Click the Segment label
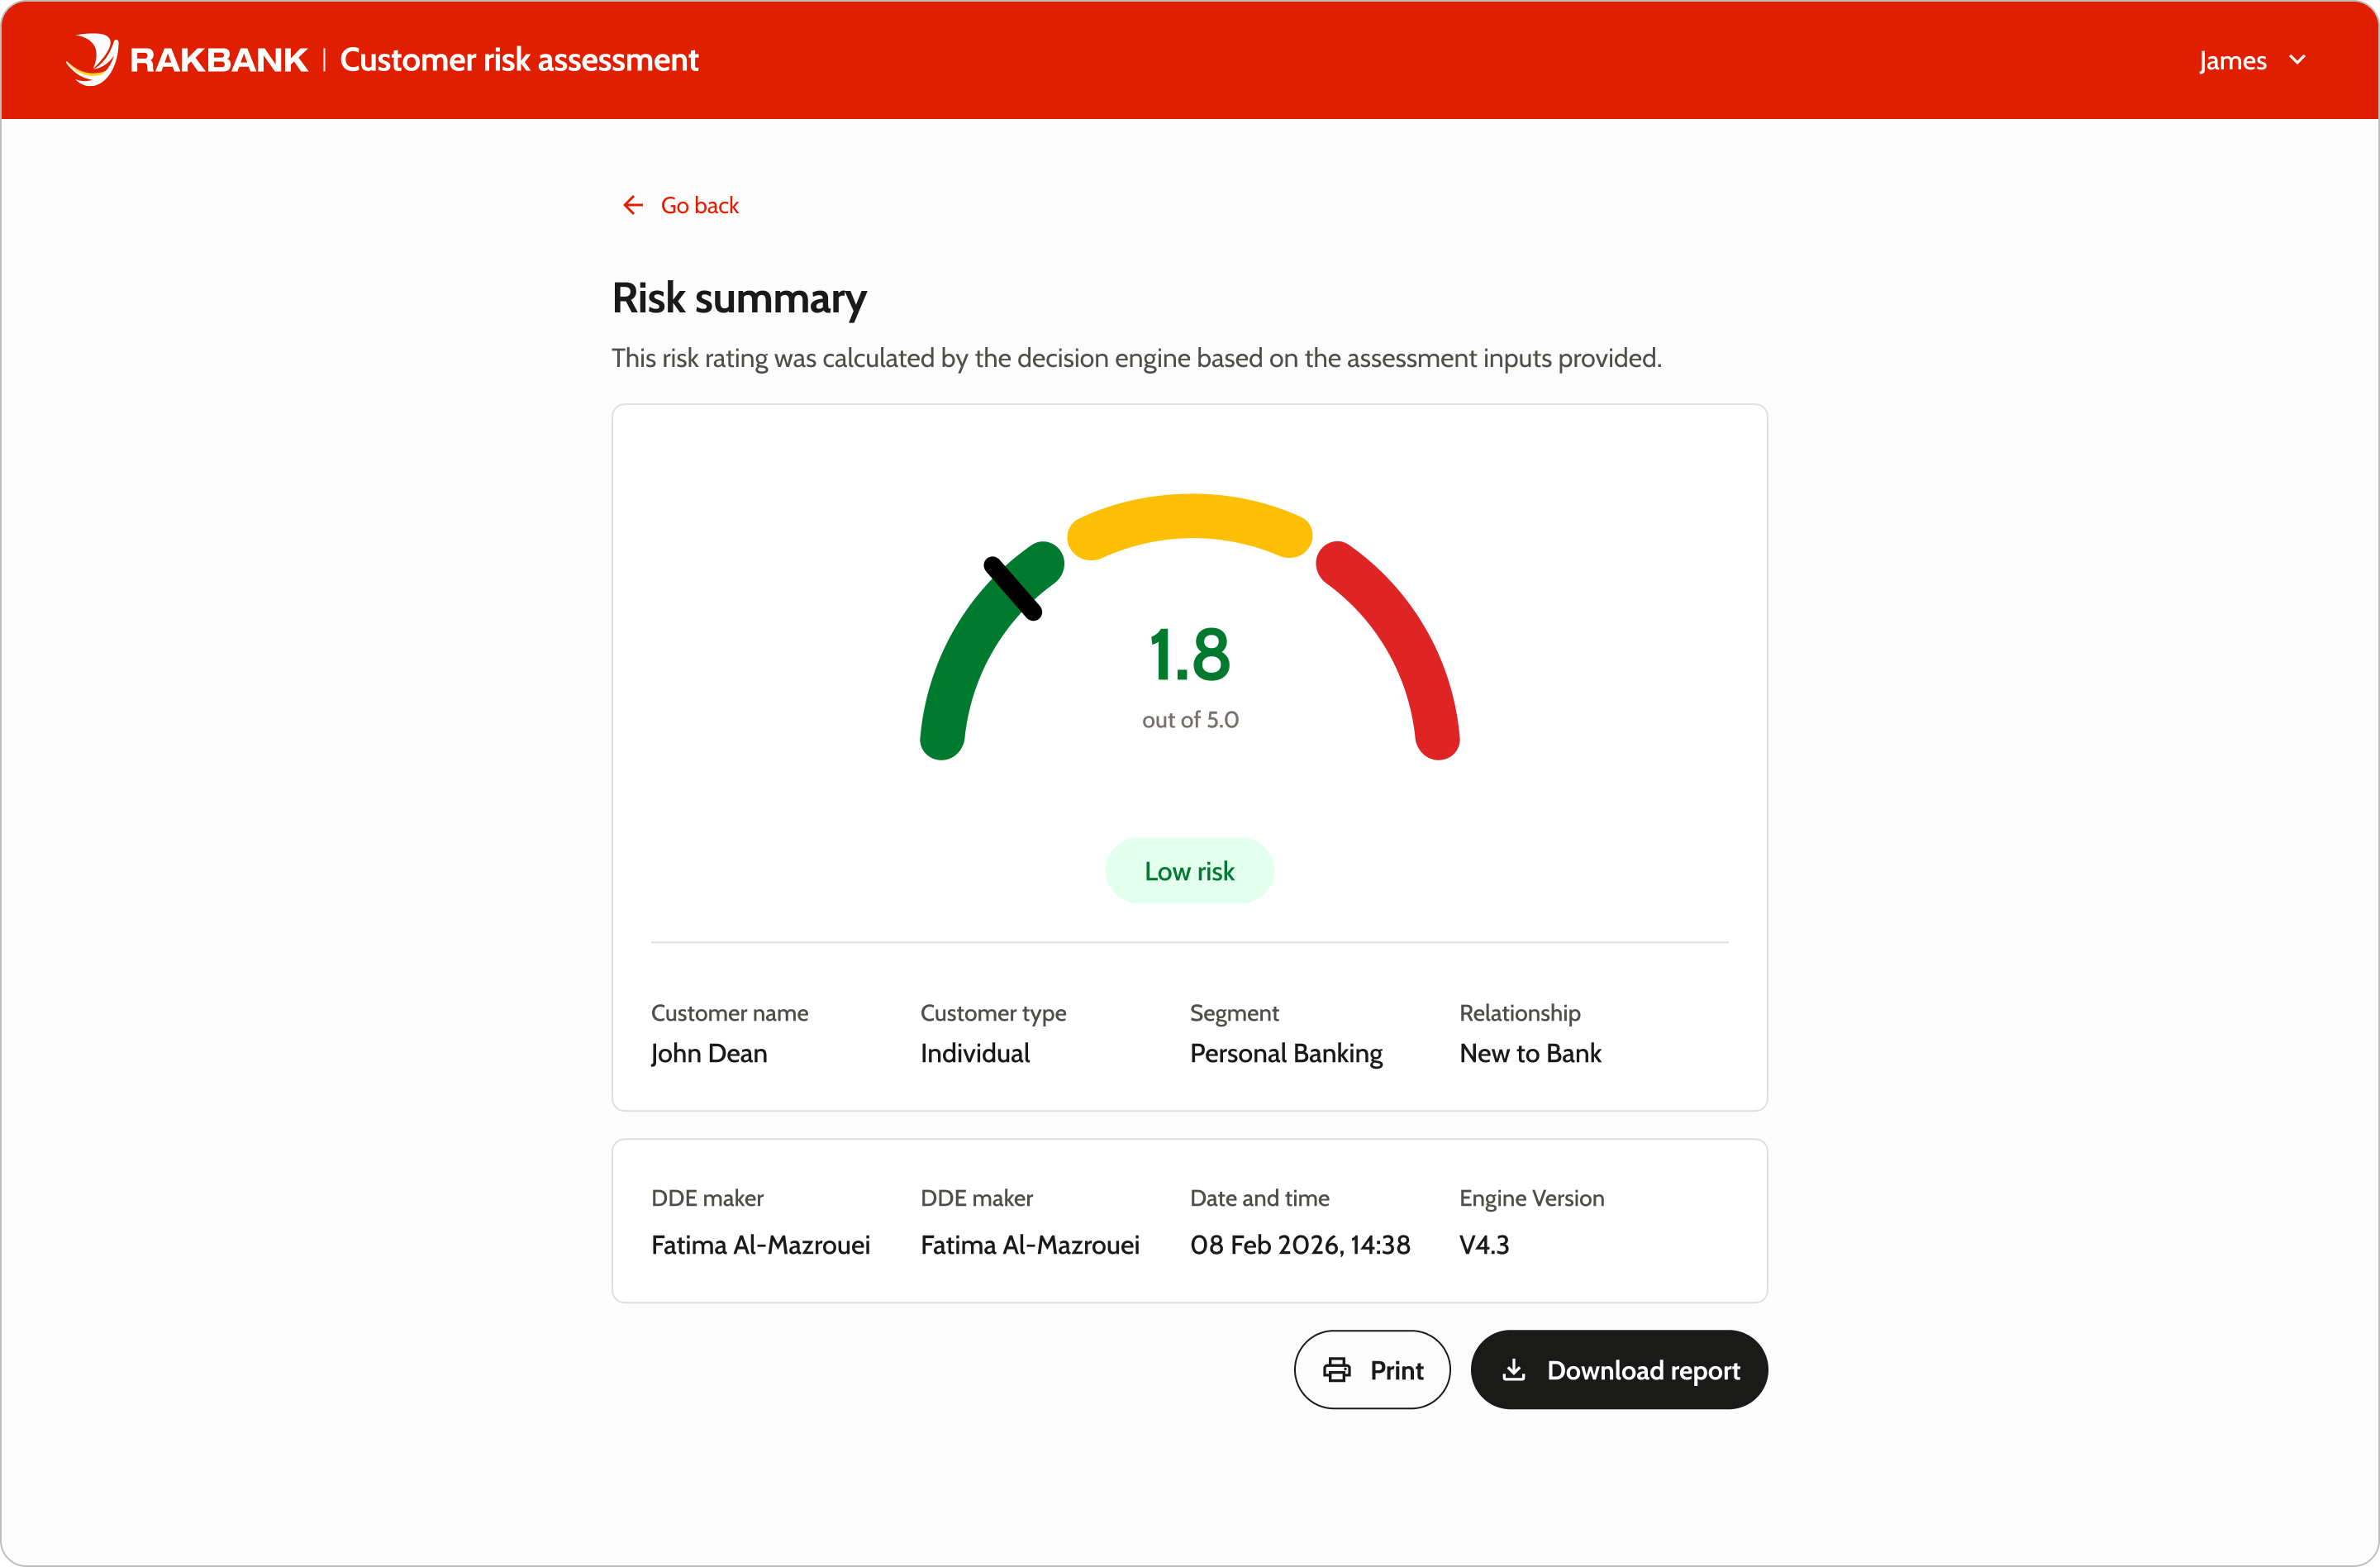The height and width of the screenshot is (1567, 2380). 1234,1013
